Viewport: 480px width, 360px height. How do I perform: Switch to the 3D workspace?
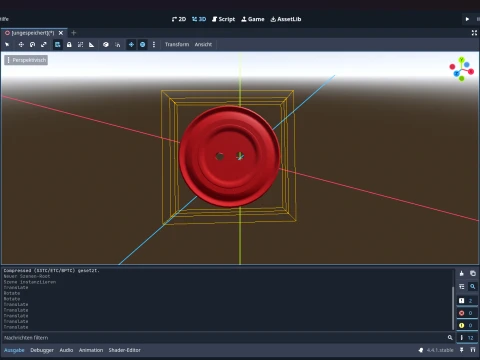tap(199, 19)
